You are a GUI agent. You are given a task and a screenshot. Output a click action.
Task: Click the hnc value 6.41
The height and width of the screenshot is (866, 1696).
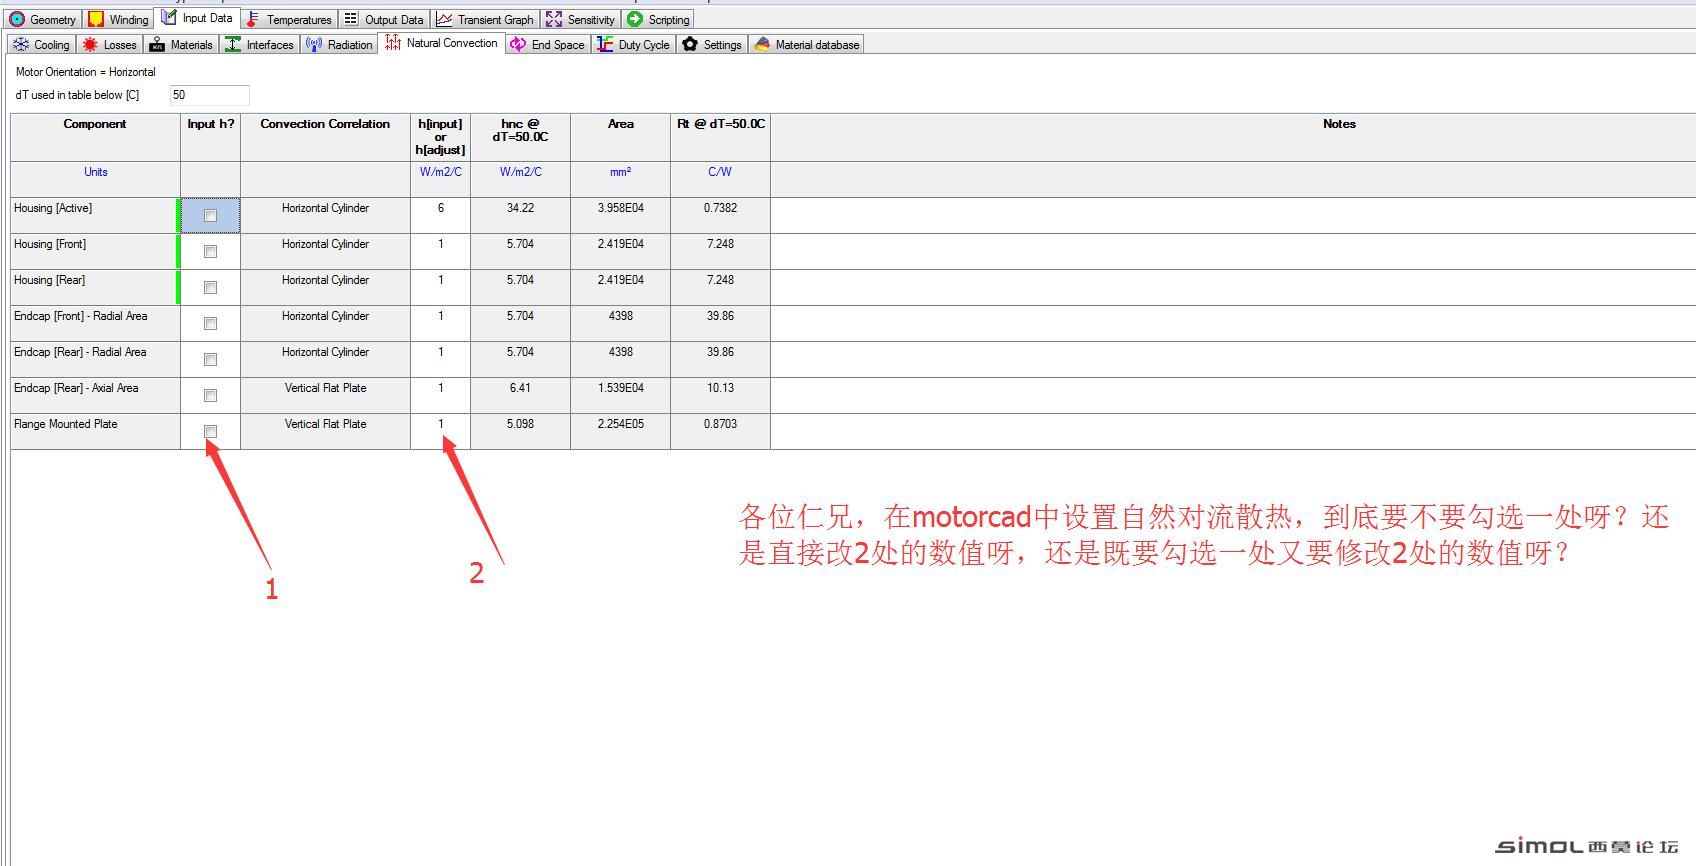click(x=520, y=388)
